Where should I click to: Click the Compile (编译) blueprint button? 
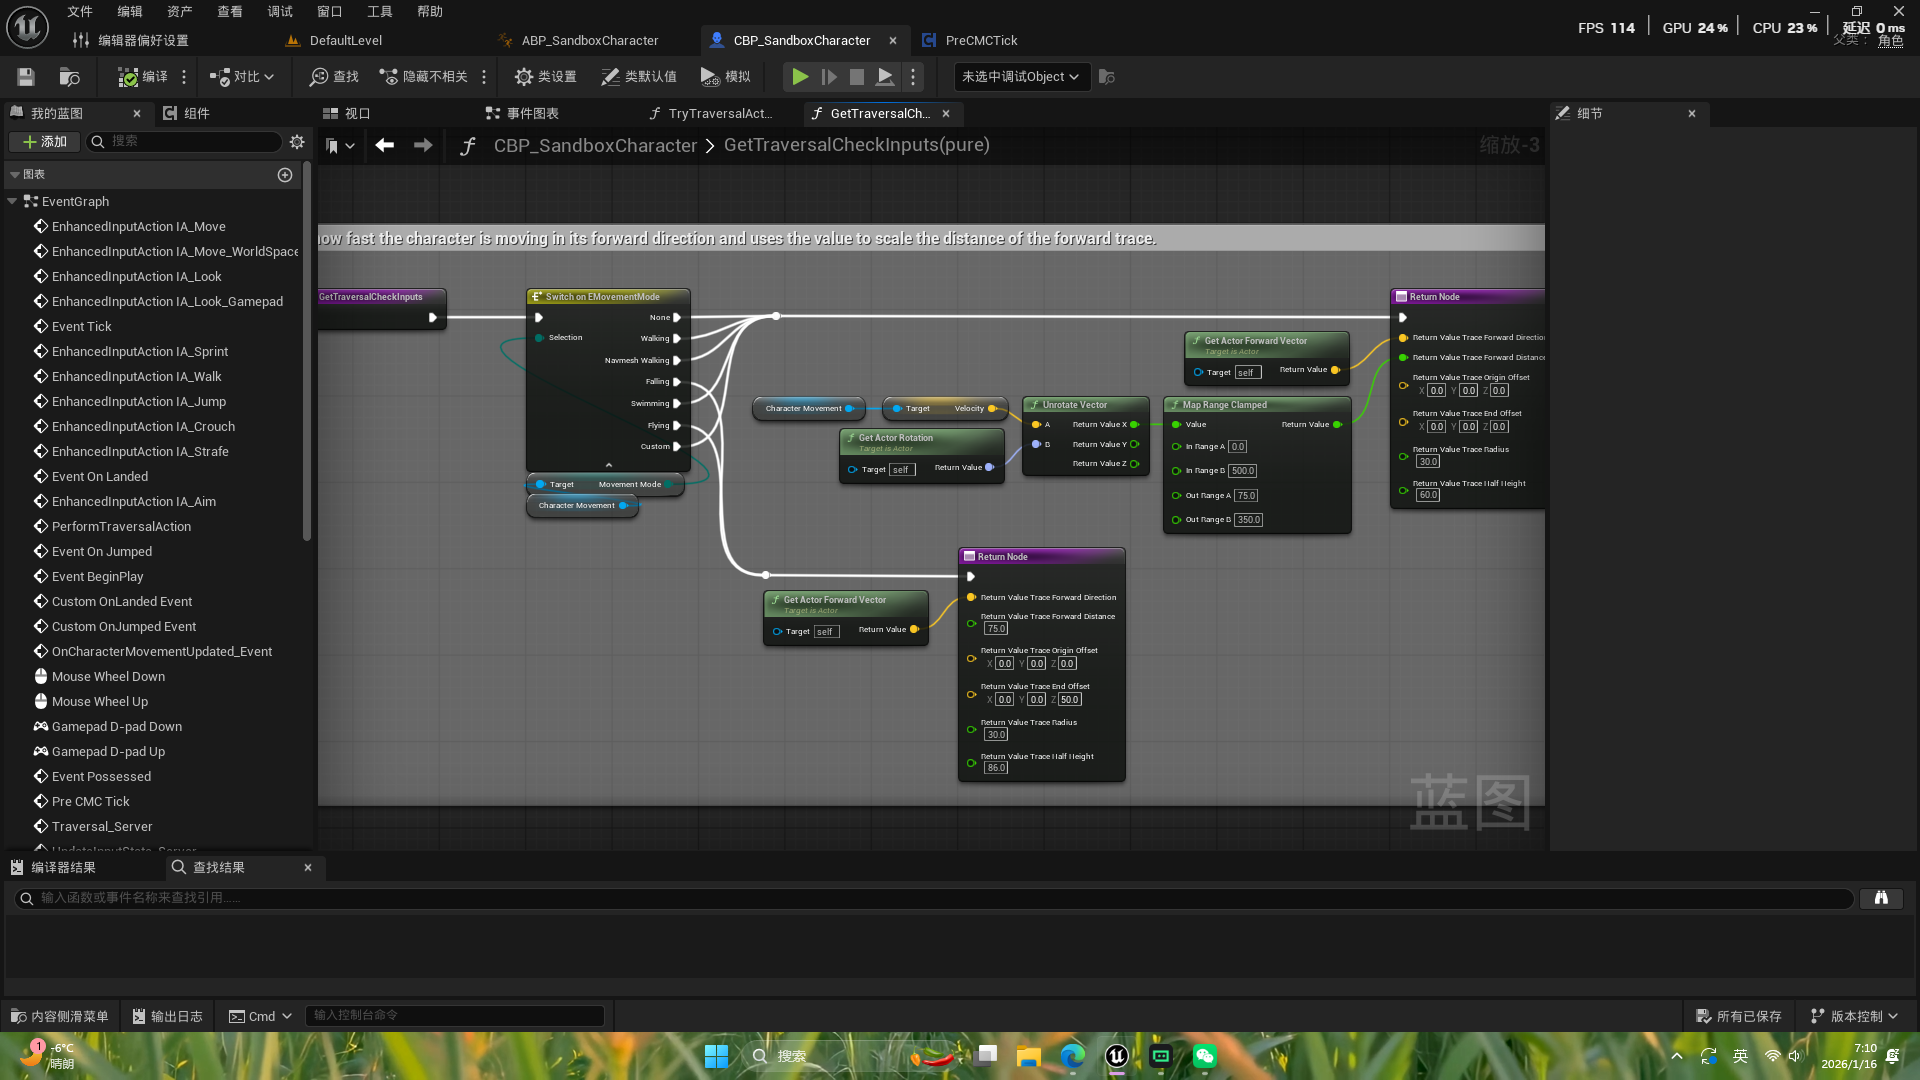pos(142,77)
